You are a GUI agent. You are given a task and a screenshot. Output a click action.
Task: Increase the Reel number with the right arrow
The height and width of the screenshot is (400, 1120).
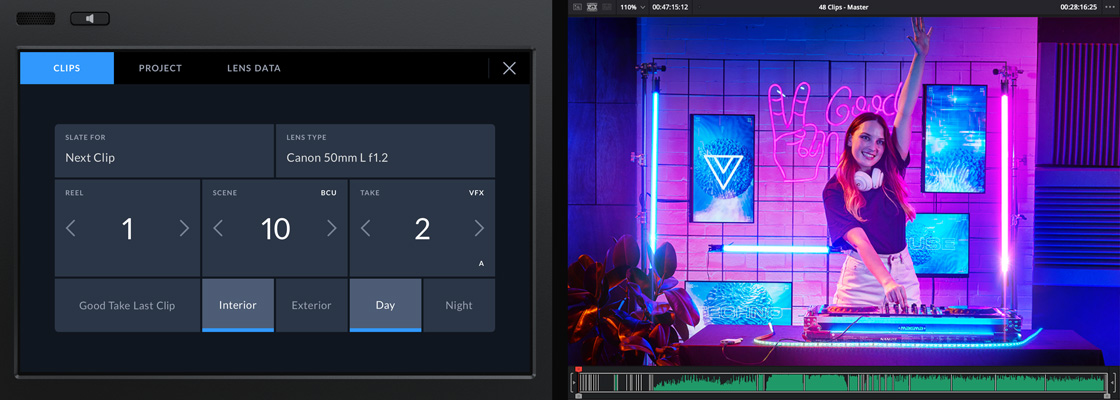pyautogui.click(x=184, y=229)
